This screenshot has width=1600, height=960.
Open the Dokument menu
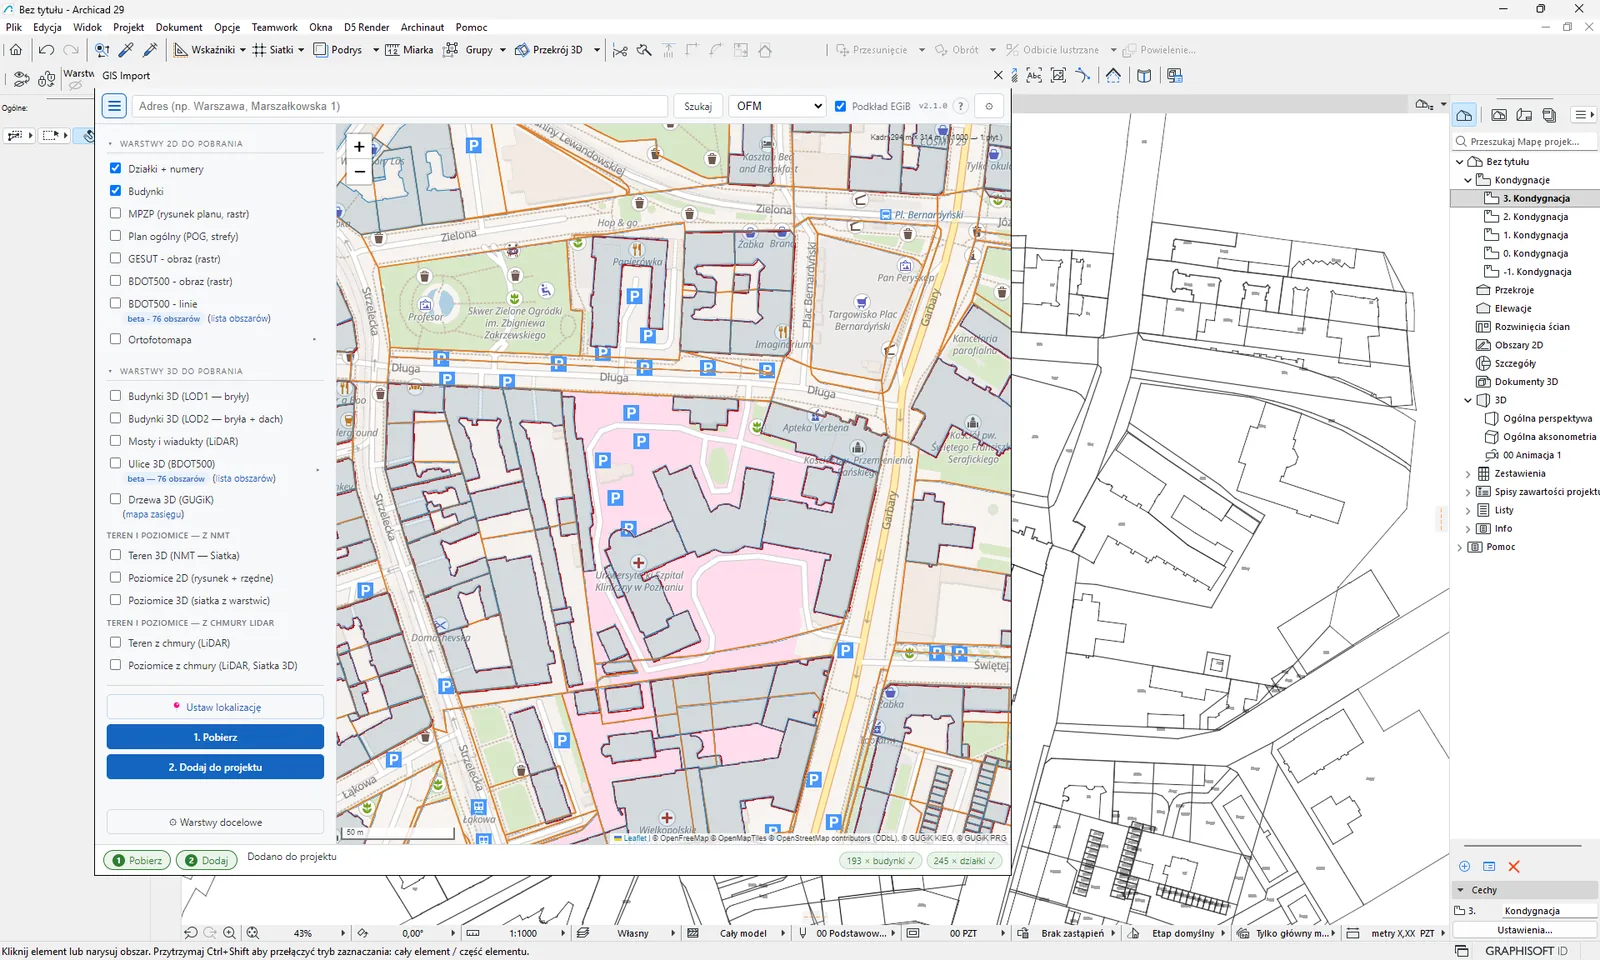pos(179,27)
